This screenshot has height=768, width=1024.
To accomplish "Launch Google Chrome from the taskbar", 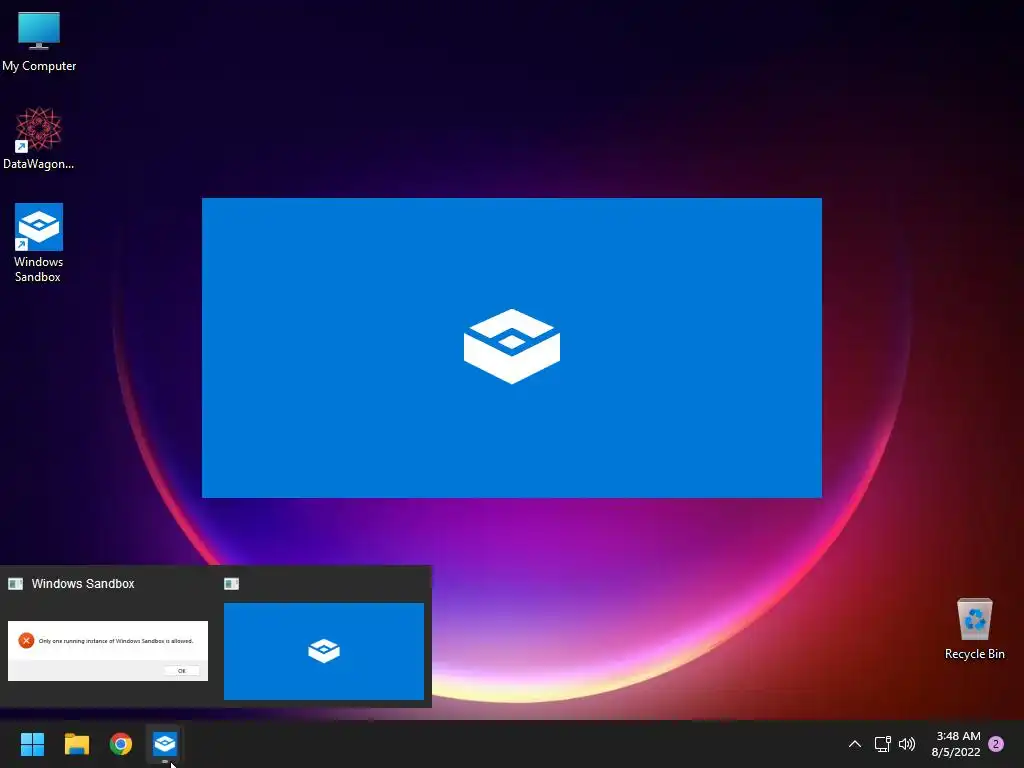I will [121, 744].
